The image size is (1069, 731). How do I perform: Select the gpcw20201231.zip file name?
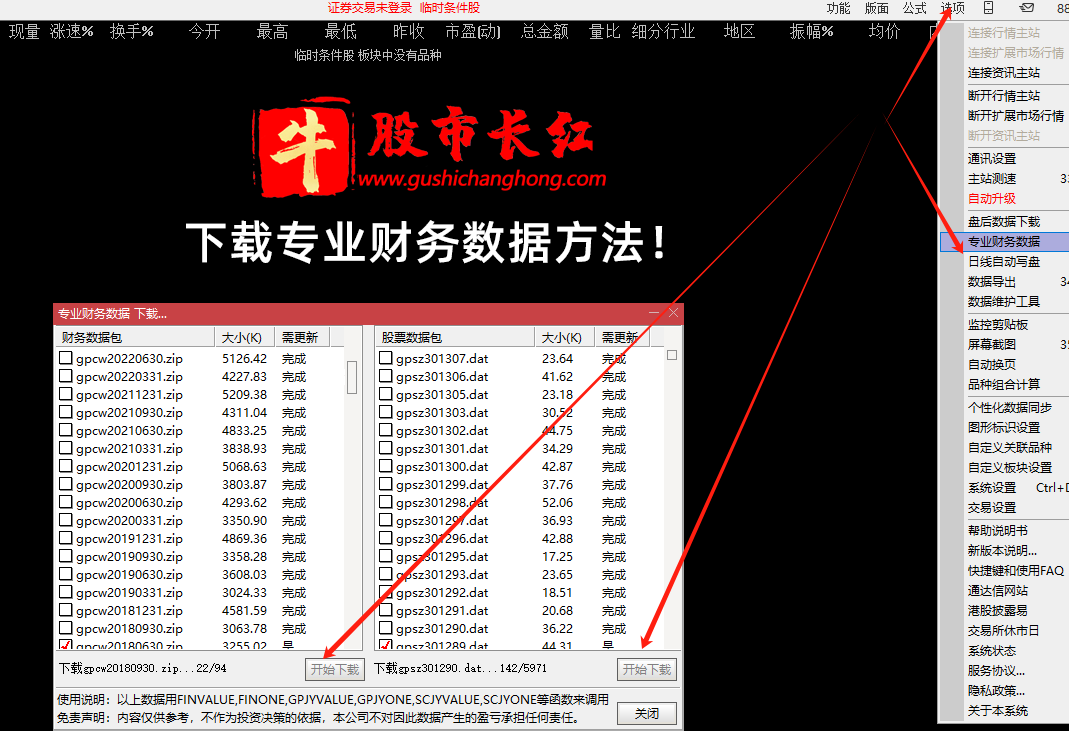[129, 466]
